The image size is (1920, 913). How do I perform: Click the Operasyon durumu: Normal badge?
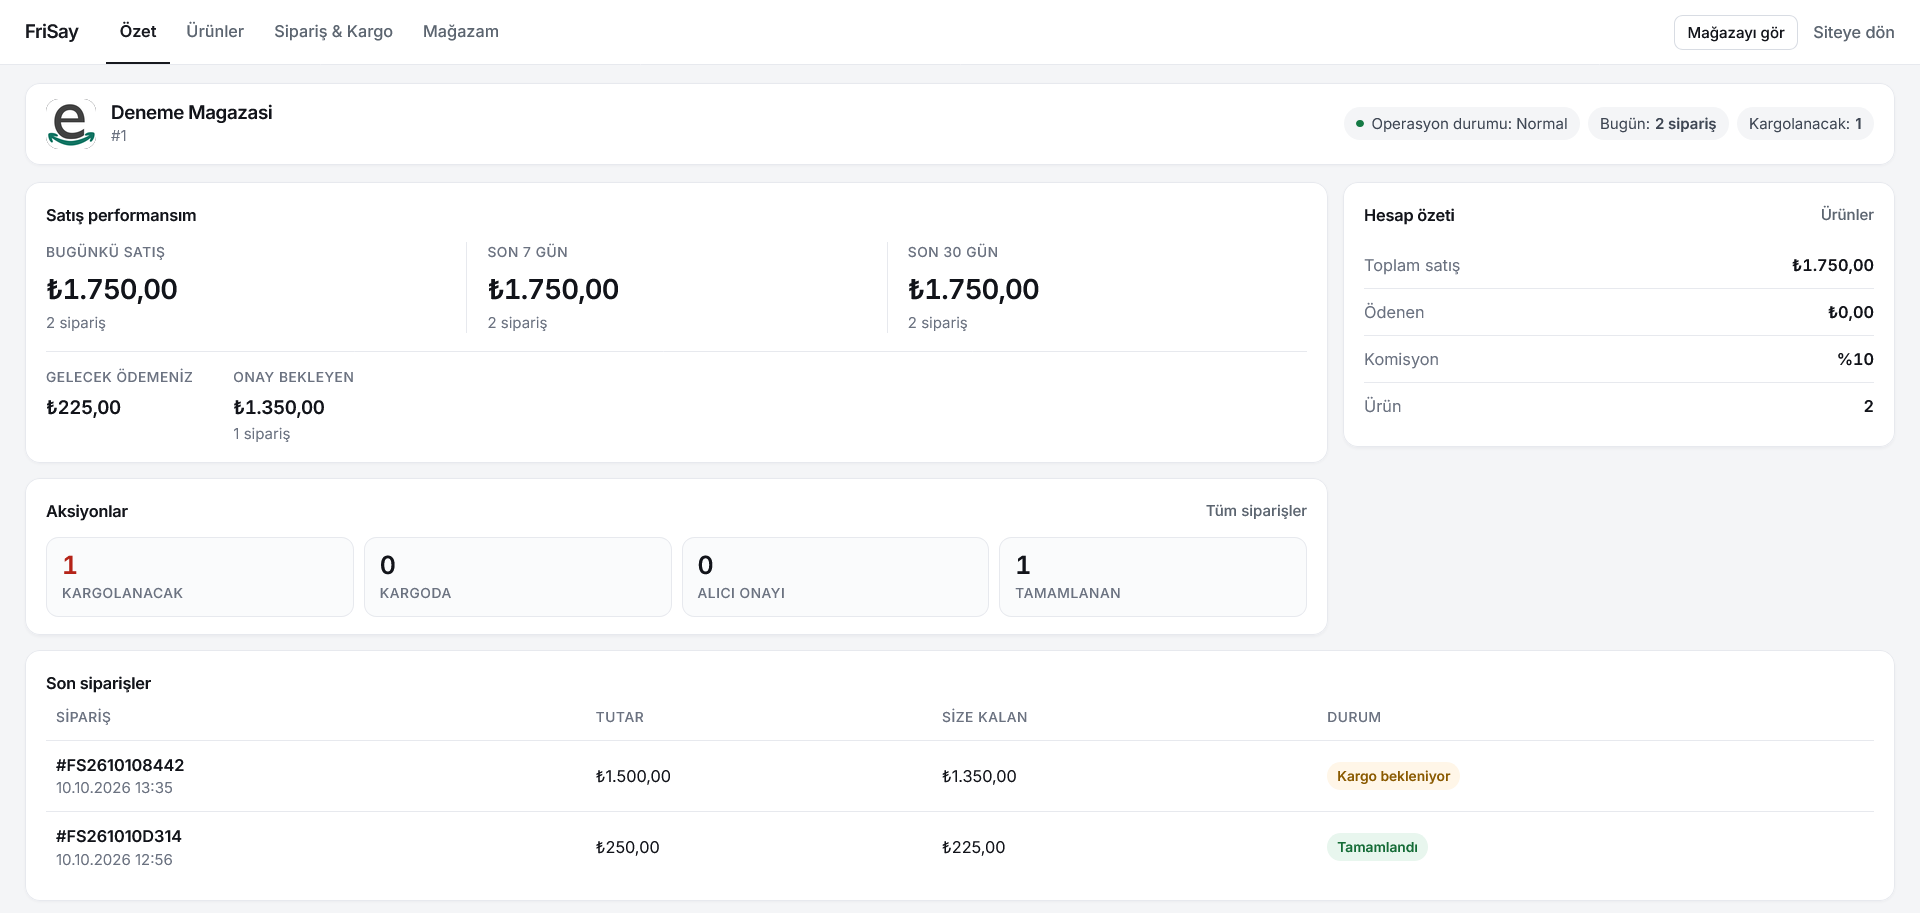1462,124
